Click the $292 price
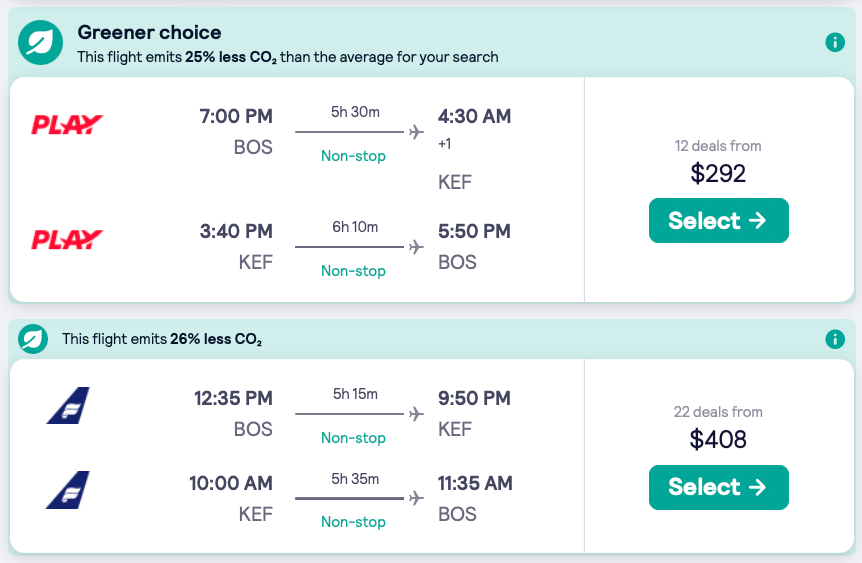The width and height of the screenshot is (862, 563). 718,173
